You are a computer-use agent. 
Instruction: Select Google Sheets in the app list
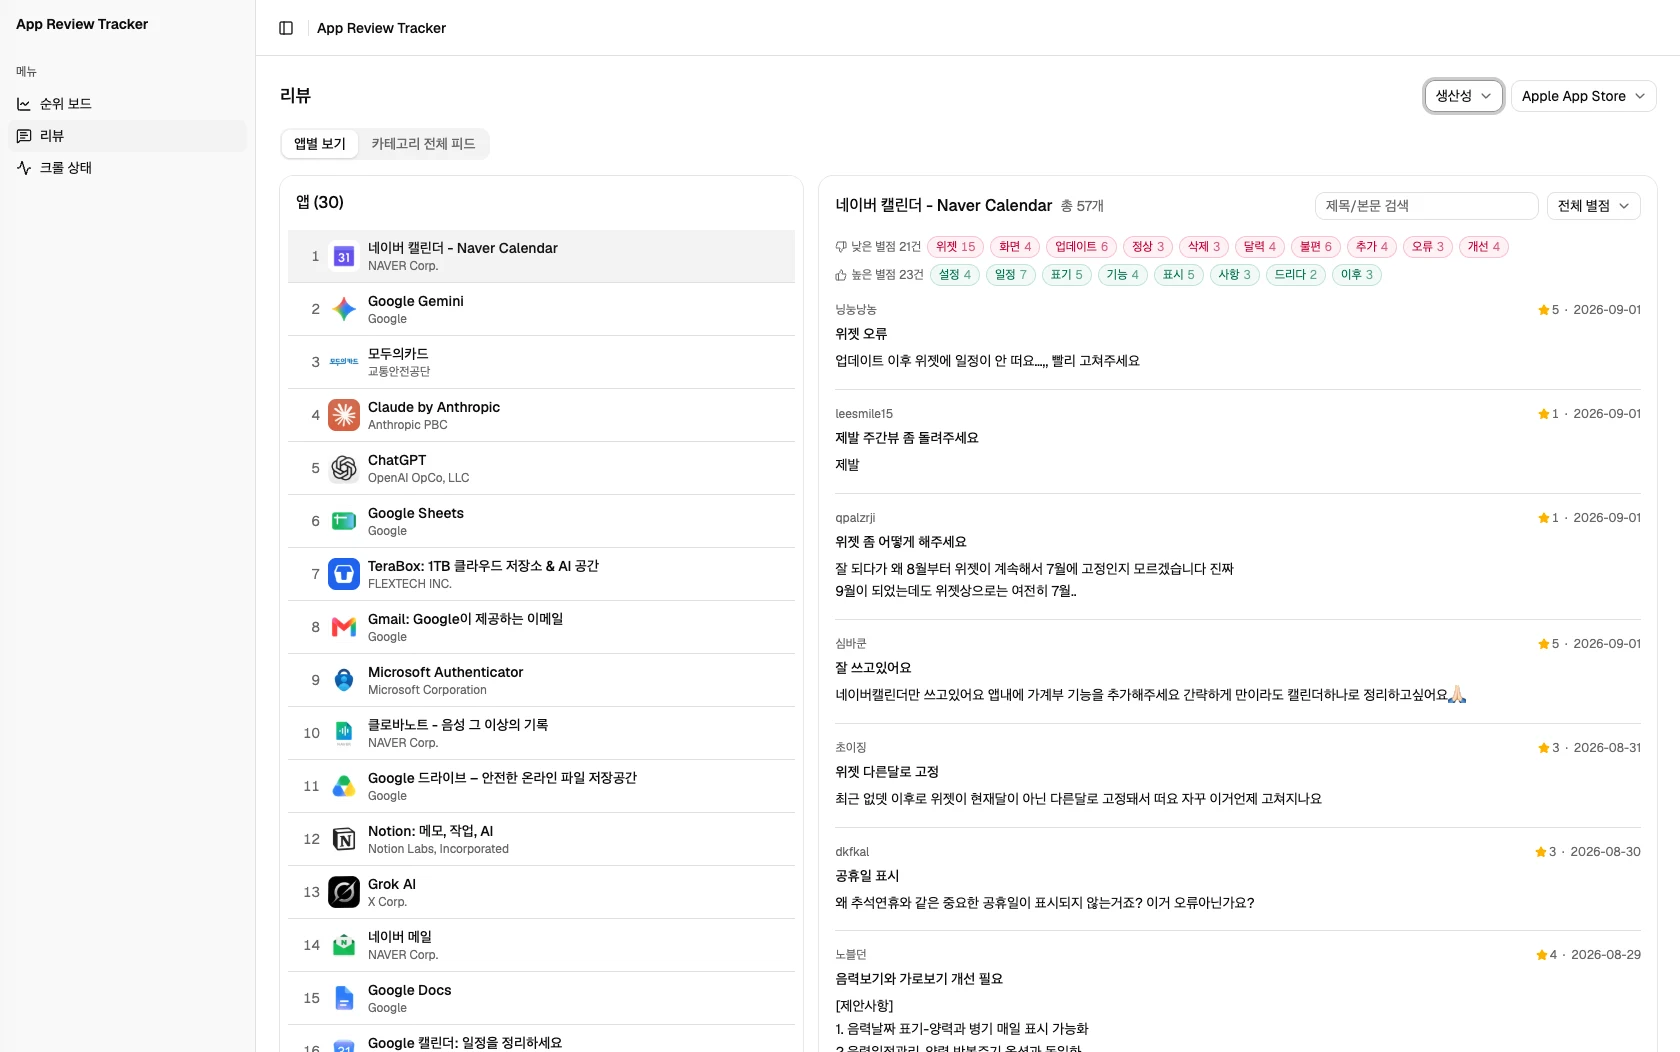[541, 521]
